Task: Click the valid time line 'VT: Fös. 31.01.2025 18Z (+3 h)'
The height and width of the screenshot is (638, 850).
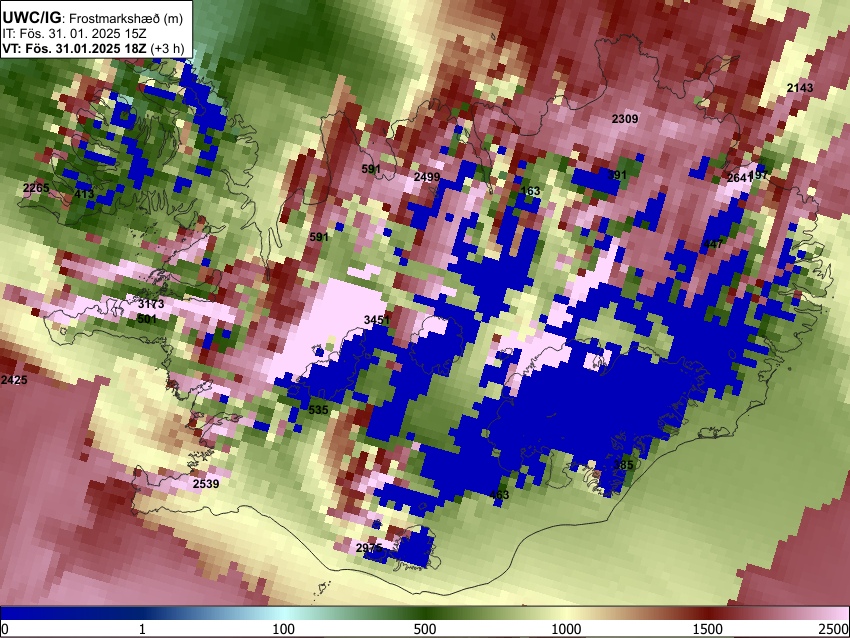Action: [x=94, y=48]
